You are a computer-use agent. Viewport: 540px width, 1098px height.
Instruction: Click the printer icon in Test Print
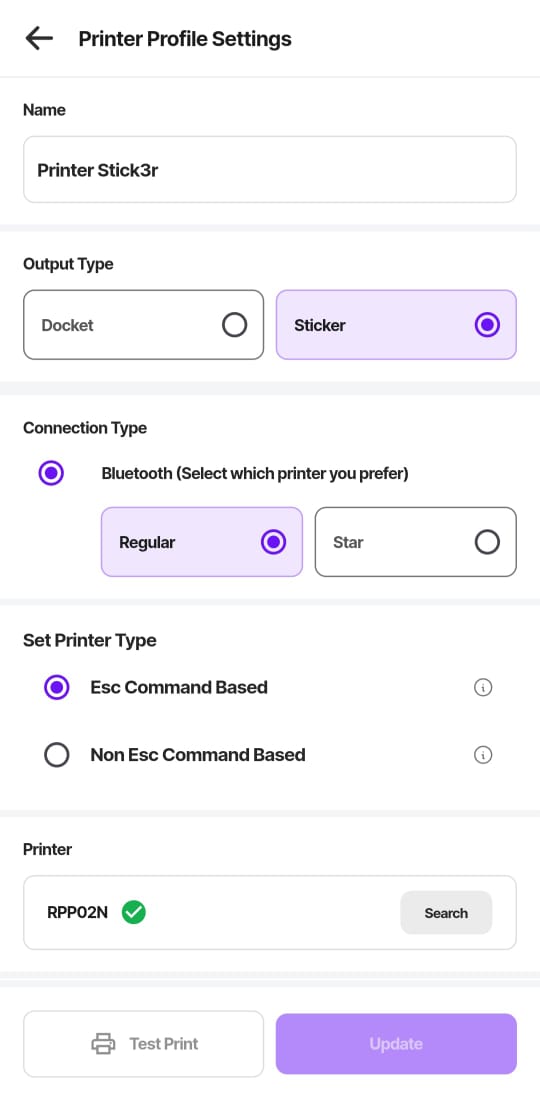tap(103, 1043)
